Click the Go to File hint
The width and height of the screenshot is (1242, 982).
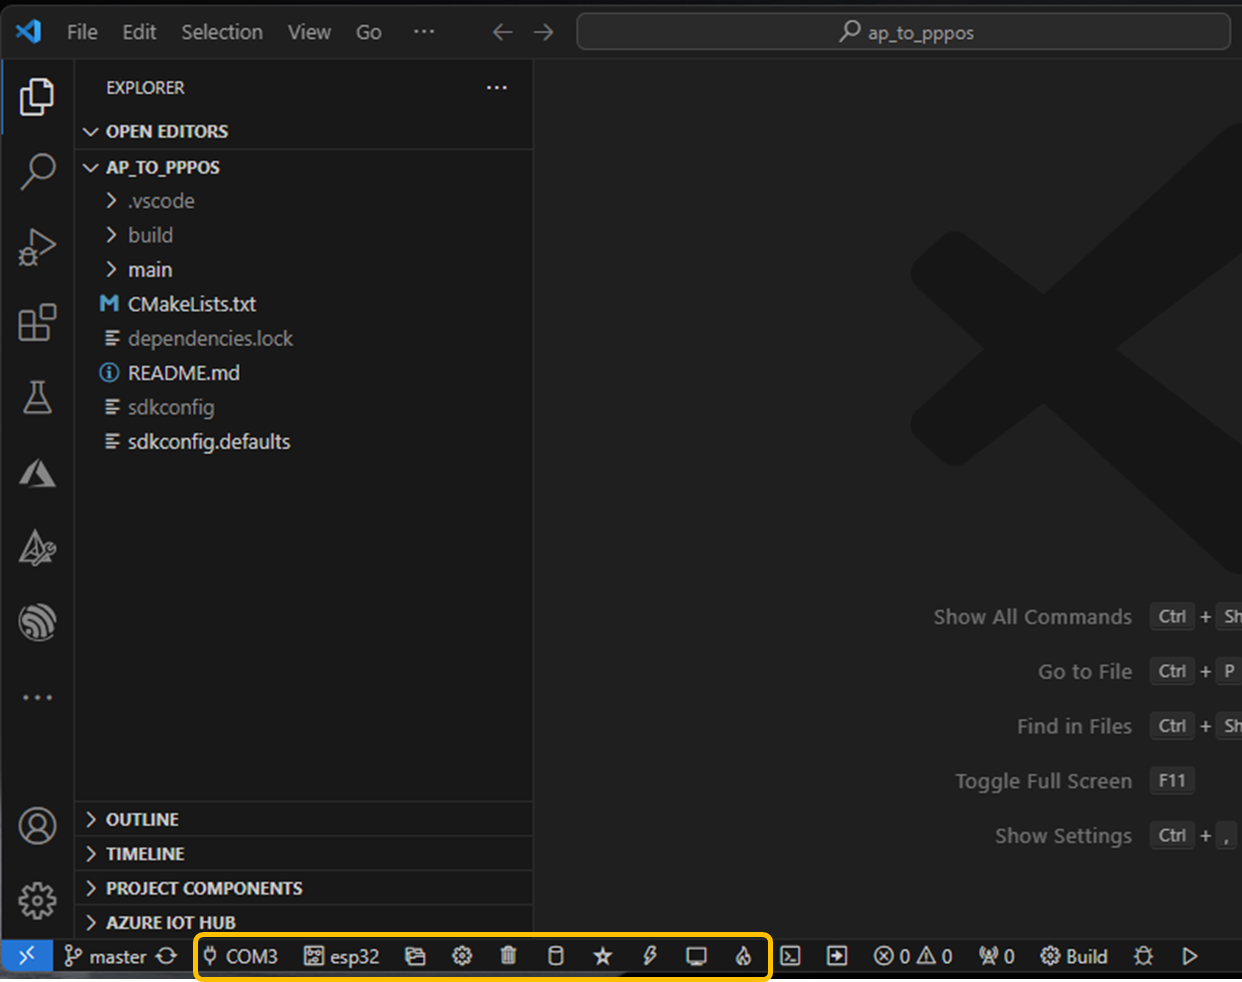1085,672
